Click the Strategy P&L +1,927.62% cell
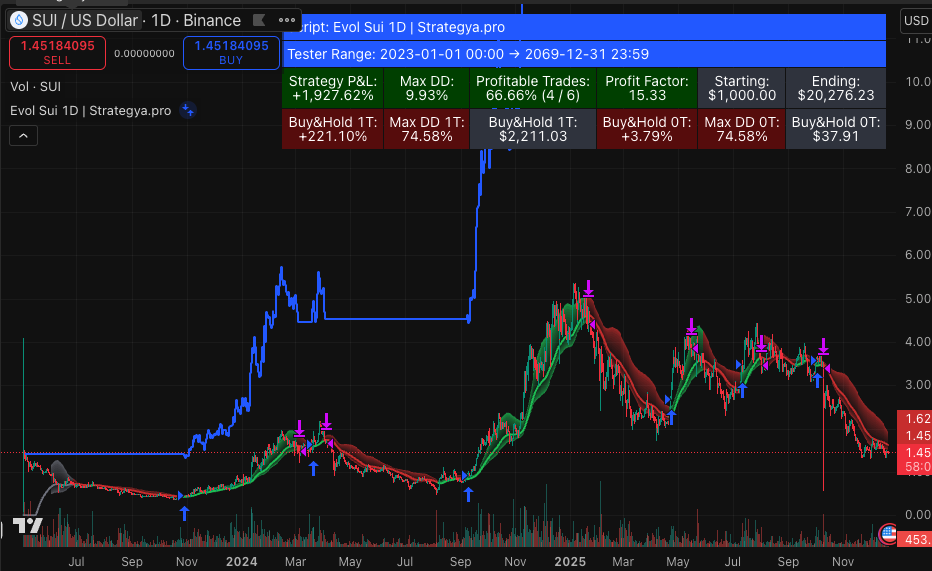This screenshot has width=932, height=571. (x=333, y=88)
